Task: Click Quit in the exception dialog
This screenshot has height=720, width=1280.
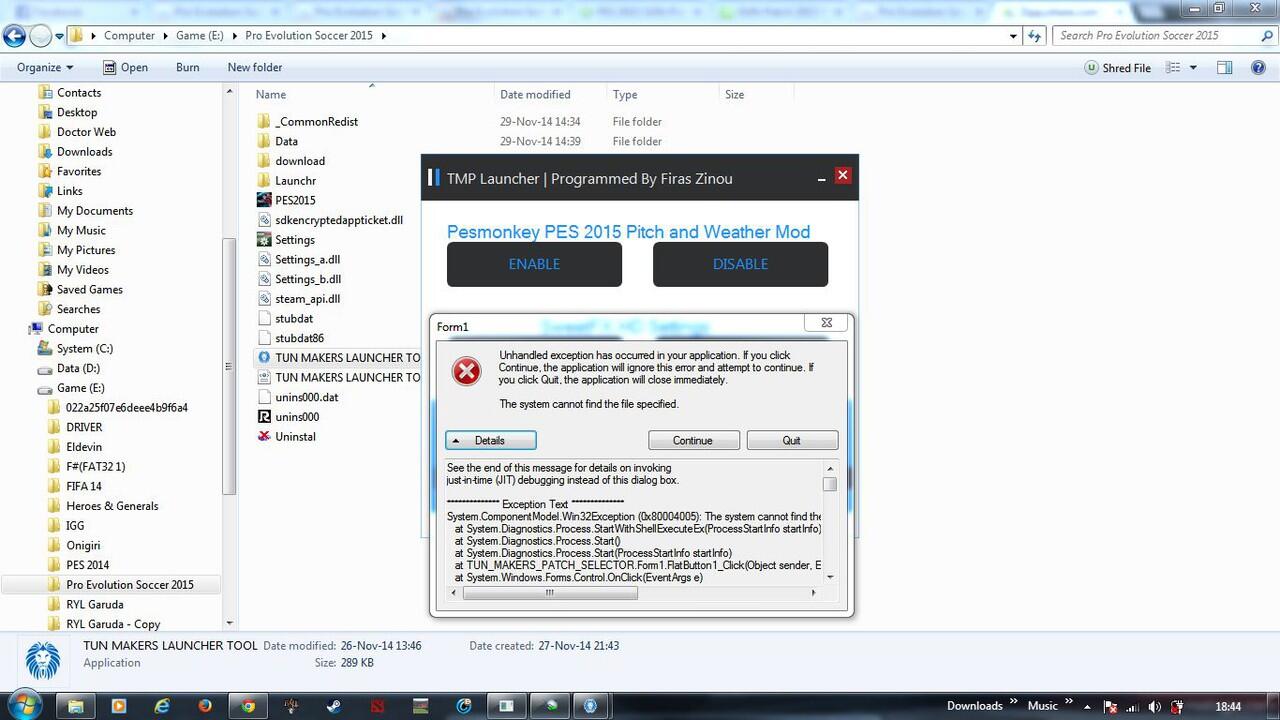Action: [792, 440]
